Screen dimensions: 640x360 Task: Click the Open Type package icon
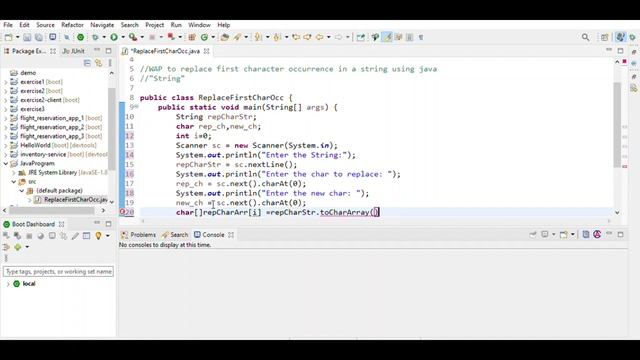[224, 37]
